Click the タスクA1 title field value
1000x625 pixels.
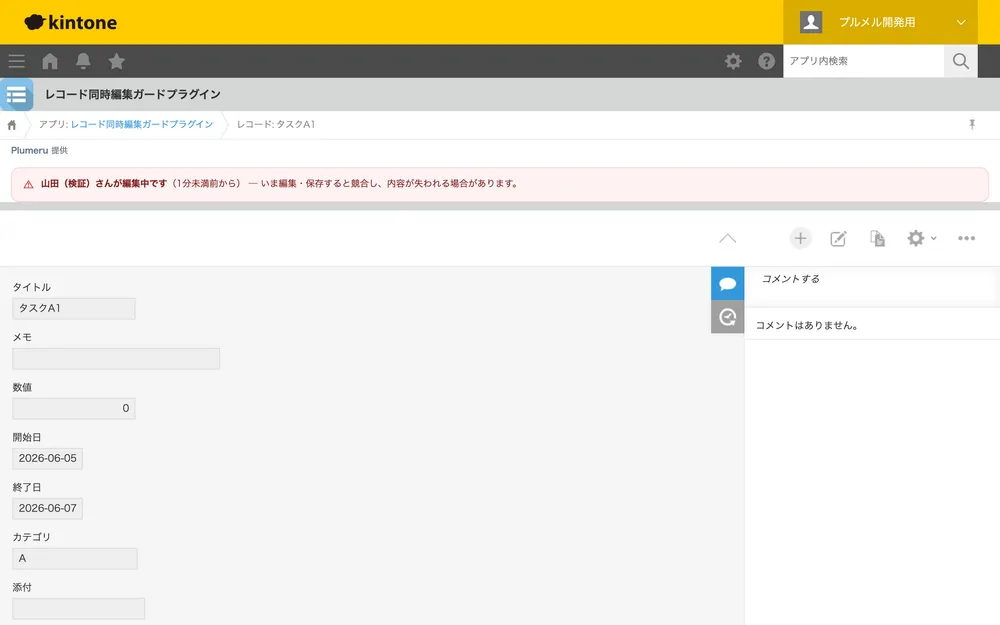coord(74,308)
